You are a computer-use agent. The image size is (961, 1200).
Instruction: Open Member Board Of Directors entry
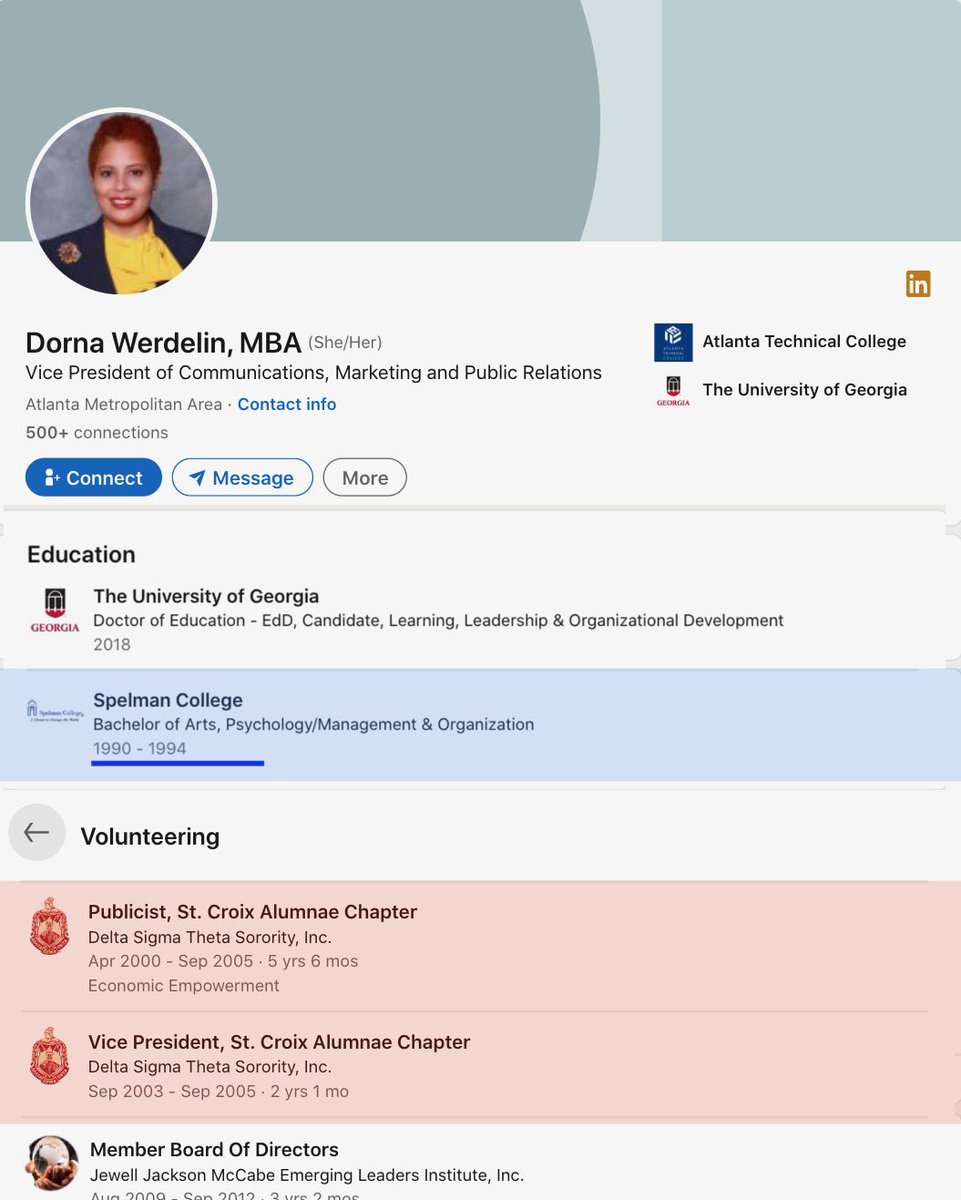click(214, 1150)
